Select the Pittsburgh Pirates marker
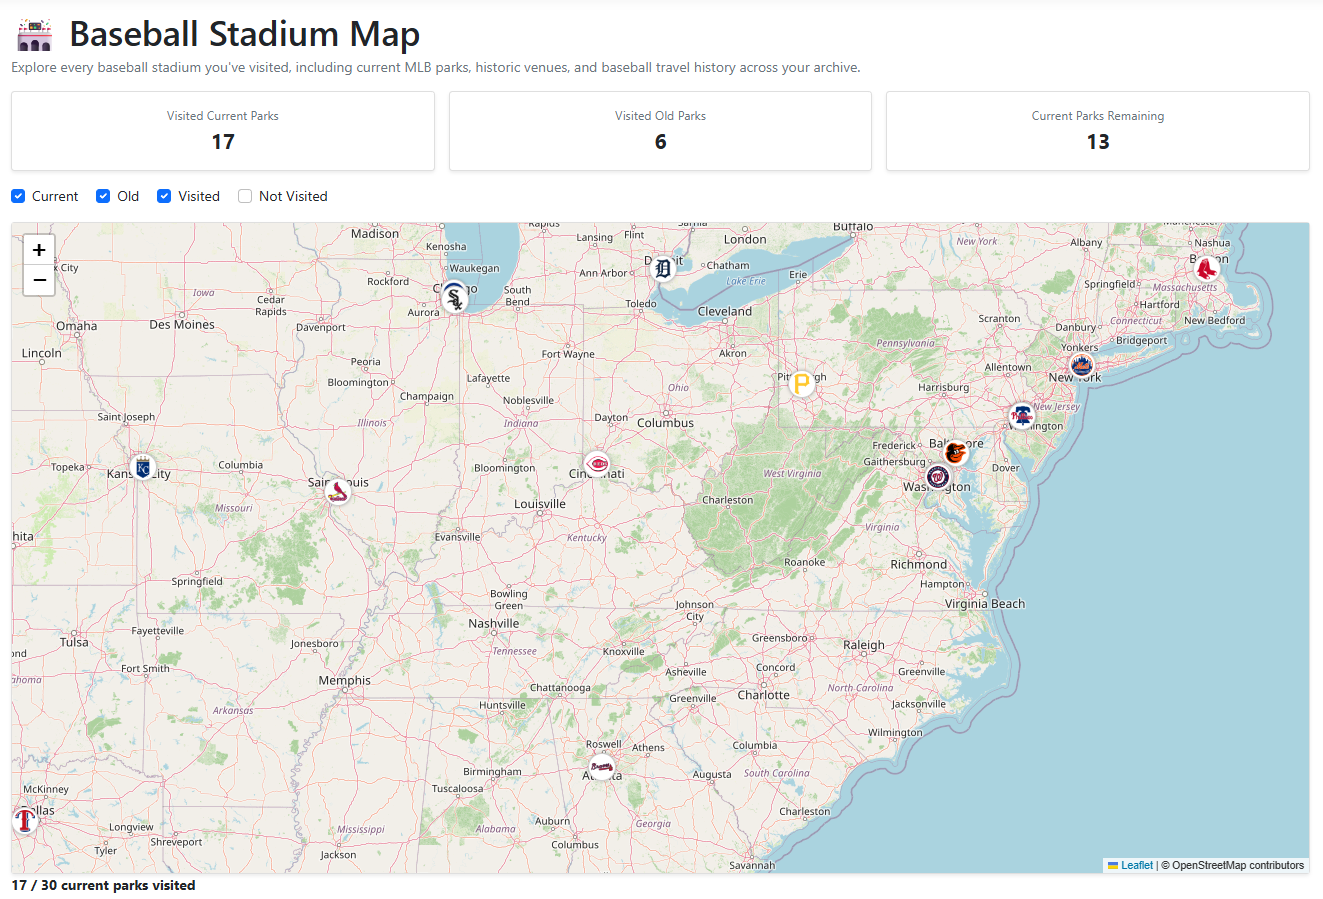This screenshot has height=899, width=1323. pos(802,383)
